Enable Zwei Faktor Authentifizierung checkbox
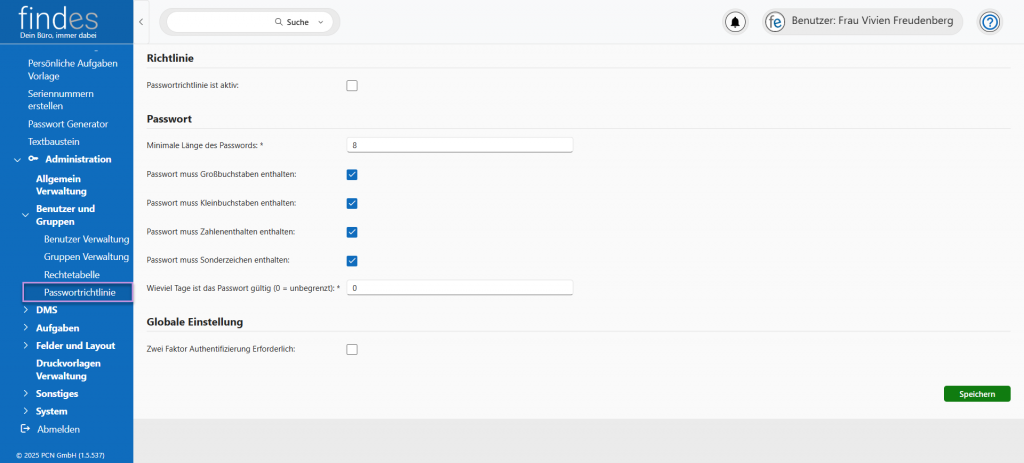The image size is (1024, 463). click(352, 349)
